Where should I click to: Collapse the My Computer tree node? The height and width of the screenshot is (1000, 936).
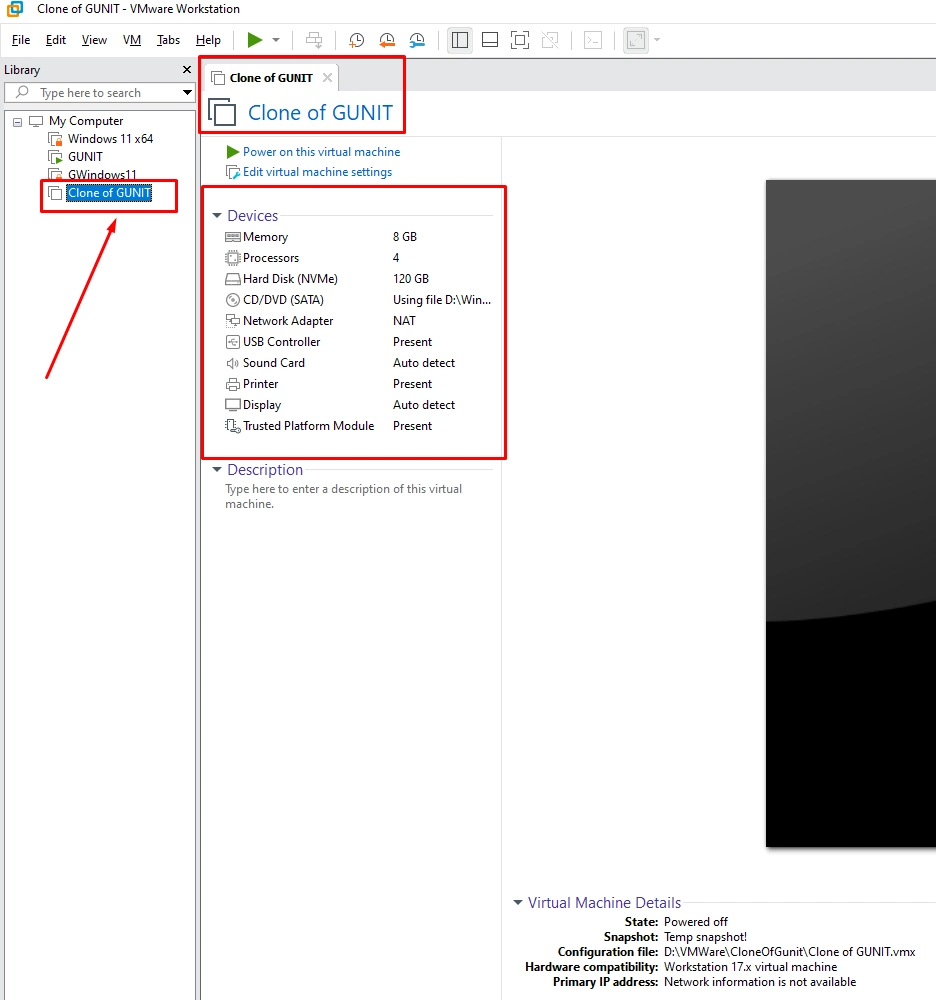18,122
